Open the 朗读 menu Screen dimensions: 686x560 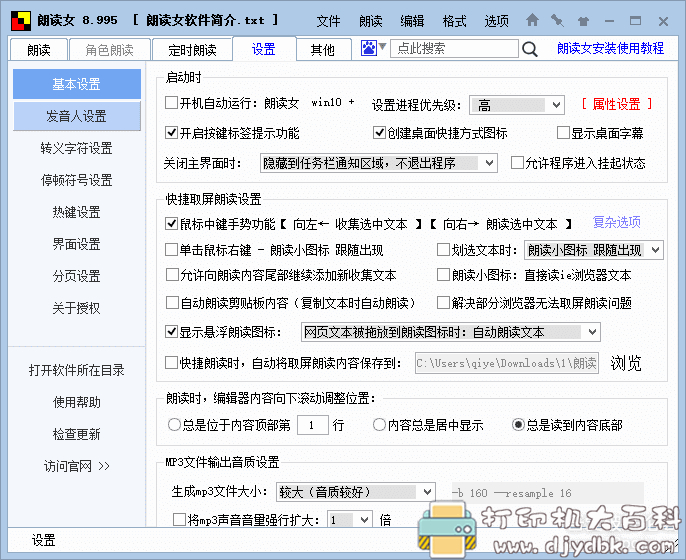[370, 21]
